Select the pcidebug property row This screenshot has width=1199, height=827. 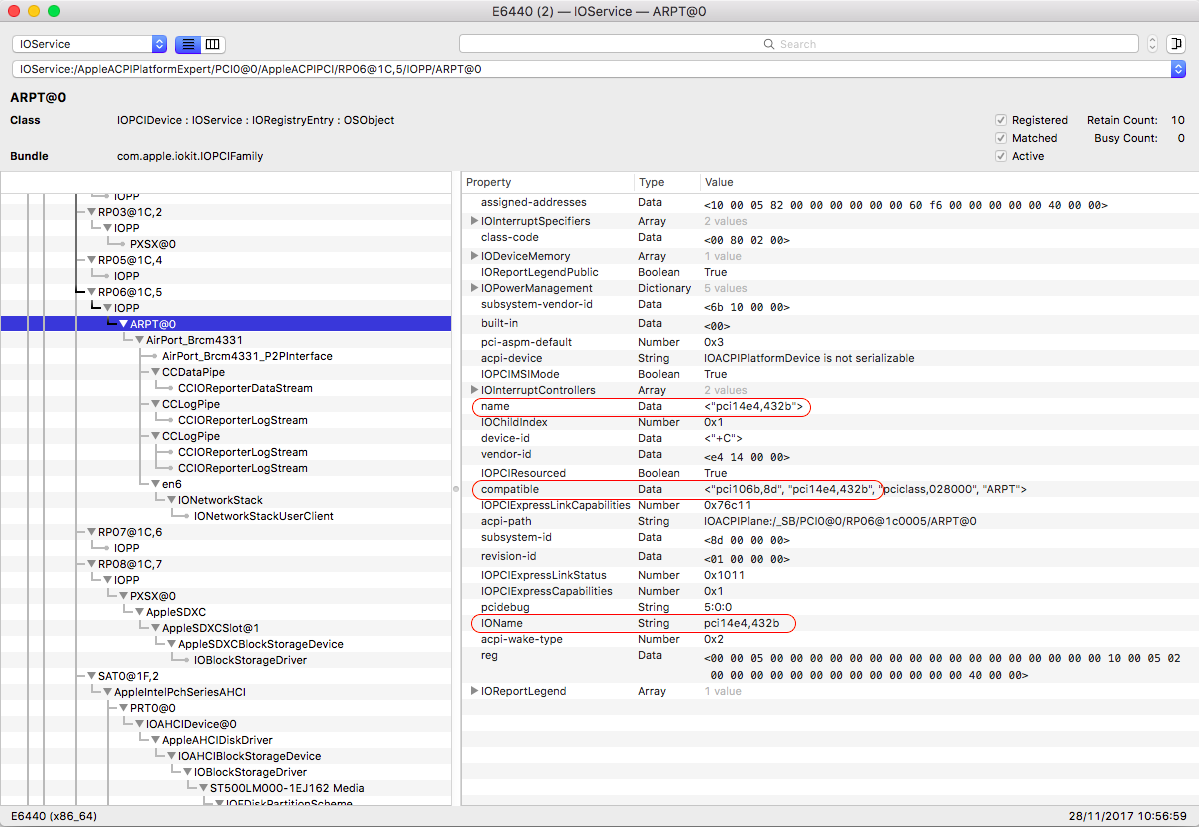click(x=830, y=607)
